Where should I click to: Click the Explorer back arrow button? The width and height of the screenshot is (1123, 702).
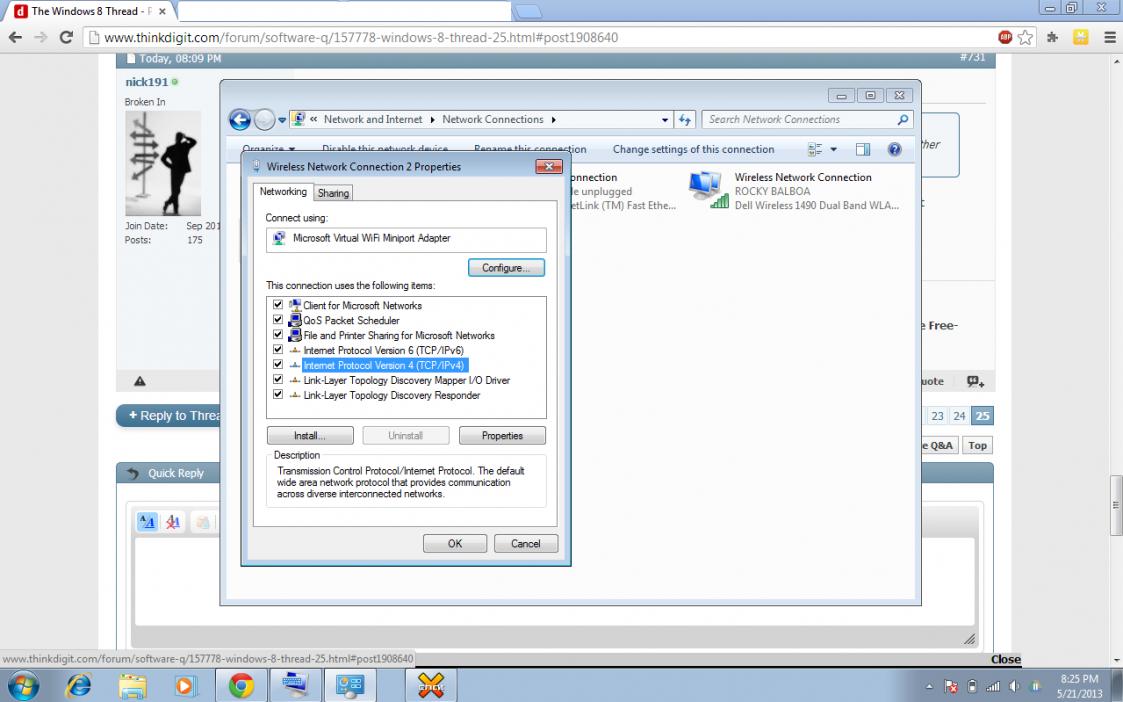pos(240,120)
